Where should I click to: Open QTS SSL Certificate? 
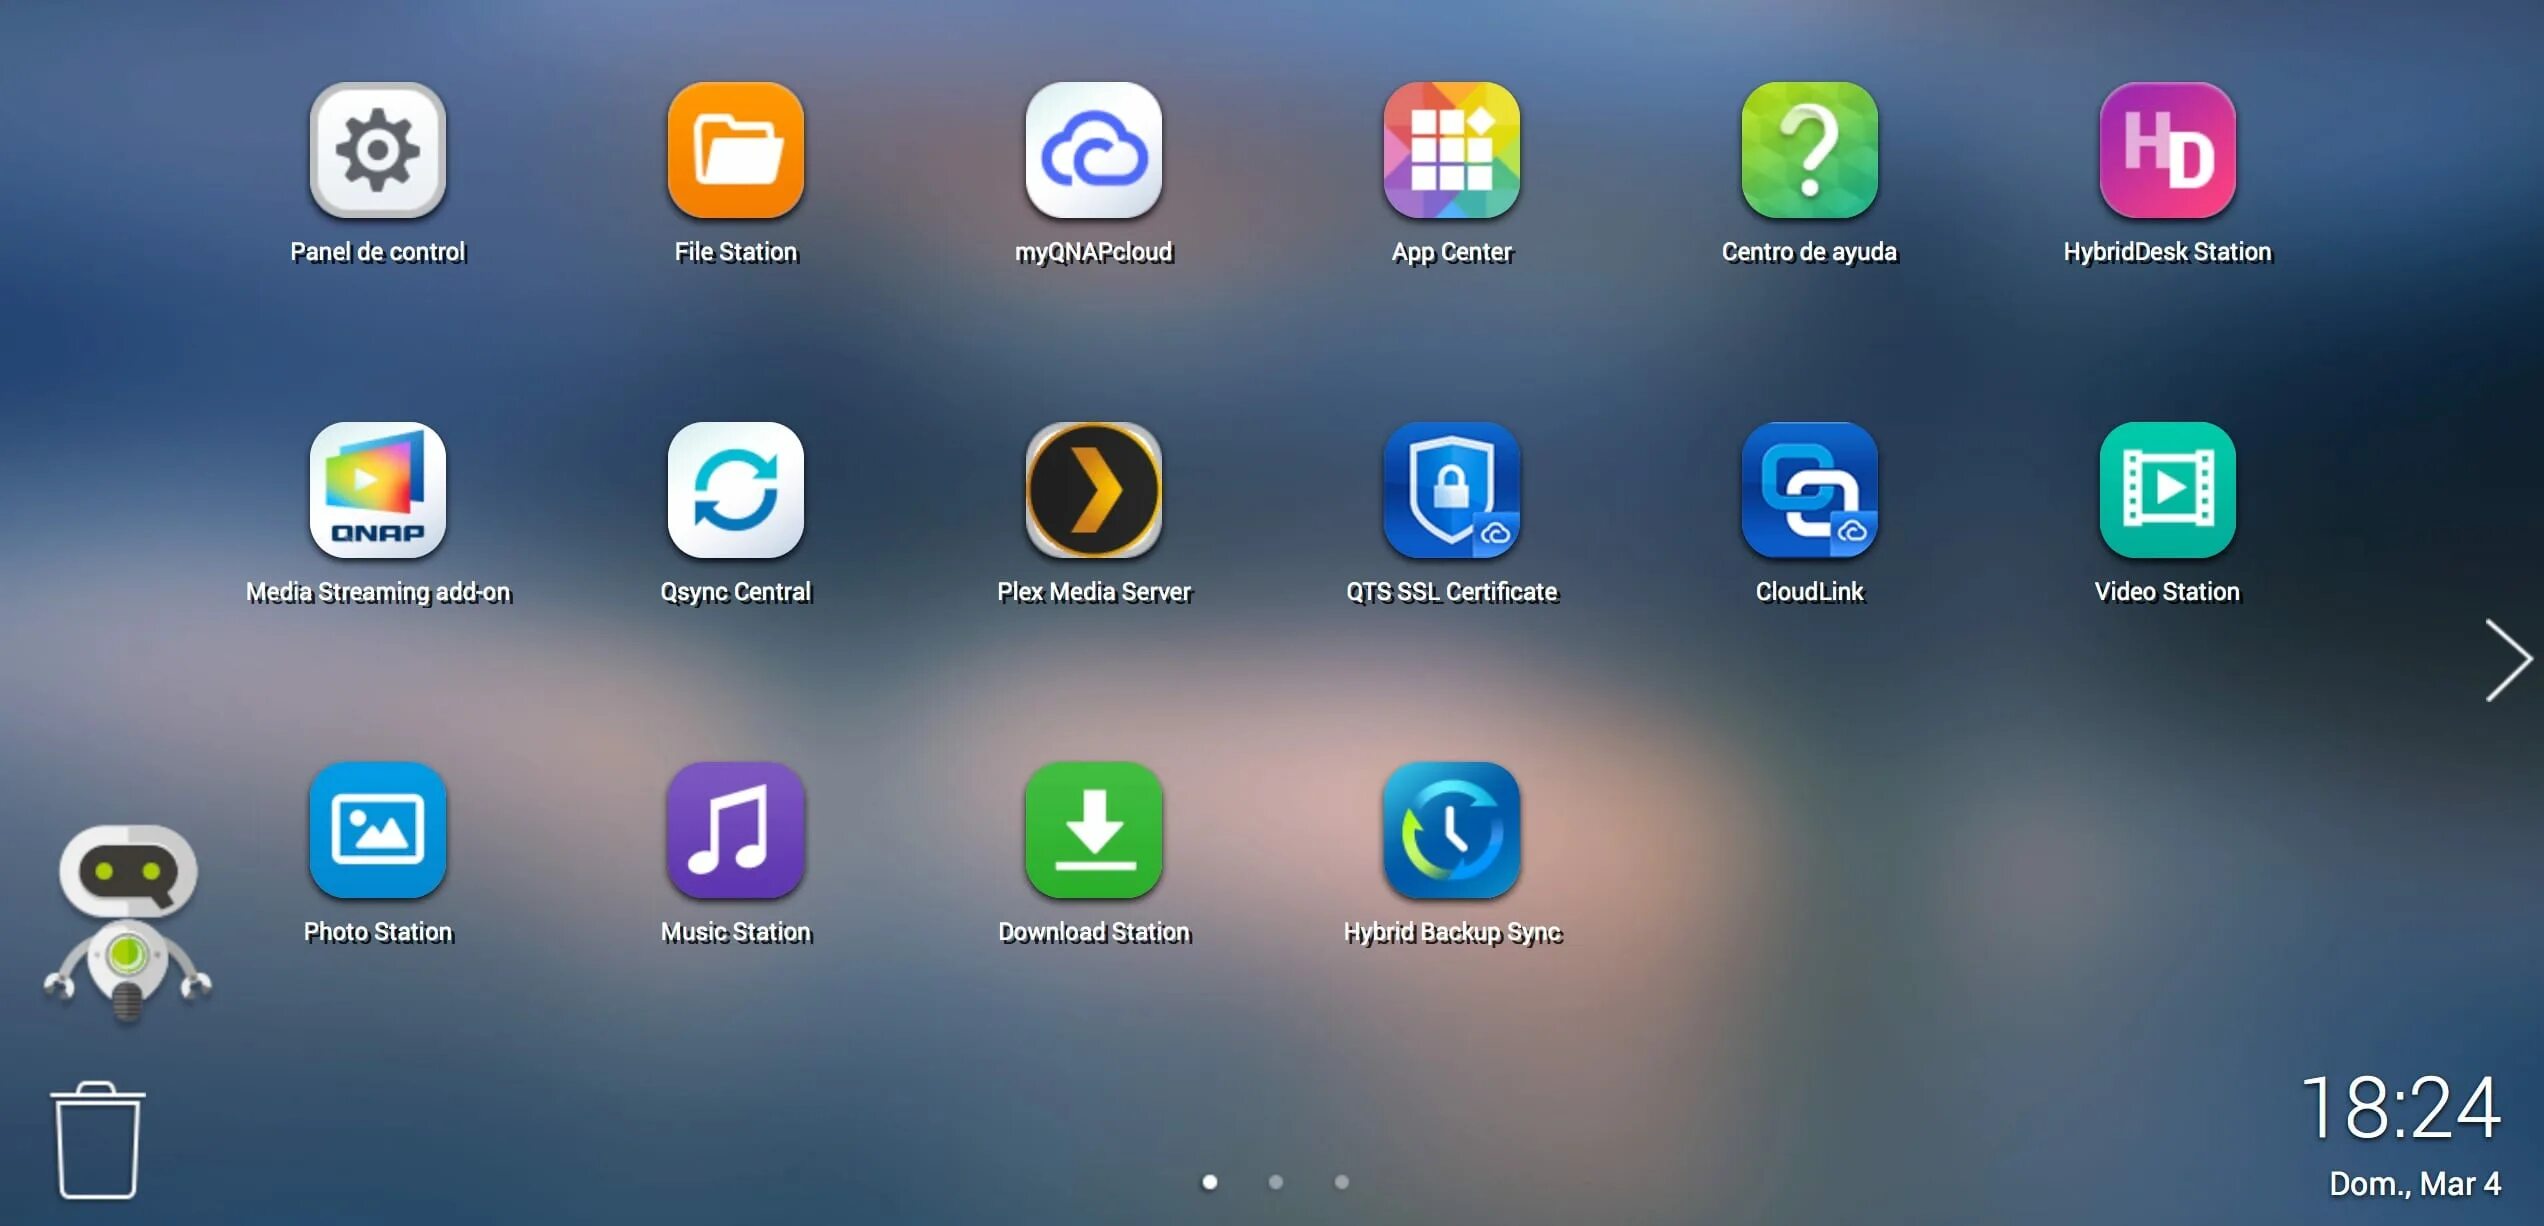coord(1451,490)
